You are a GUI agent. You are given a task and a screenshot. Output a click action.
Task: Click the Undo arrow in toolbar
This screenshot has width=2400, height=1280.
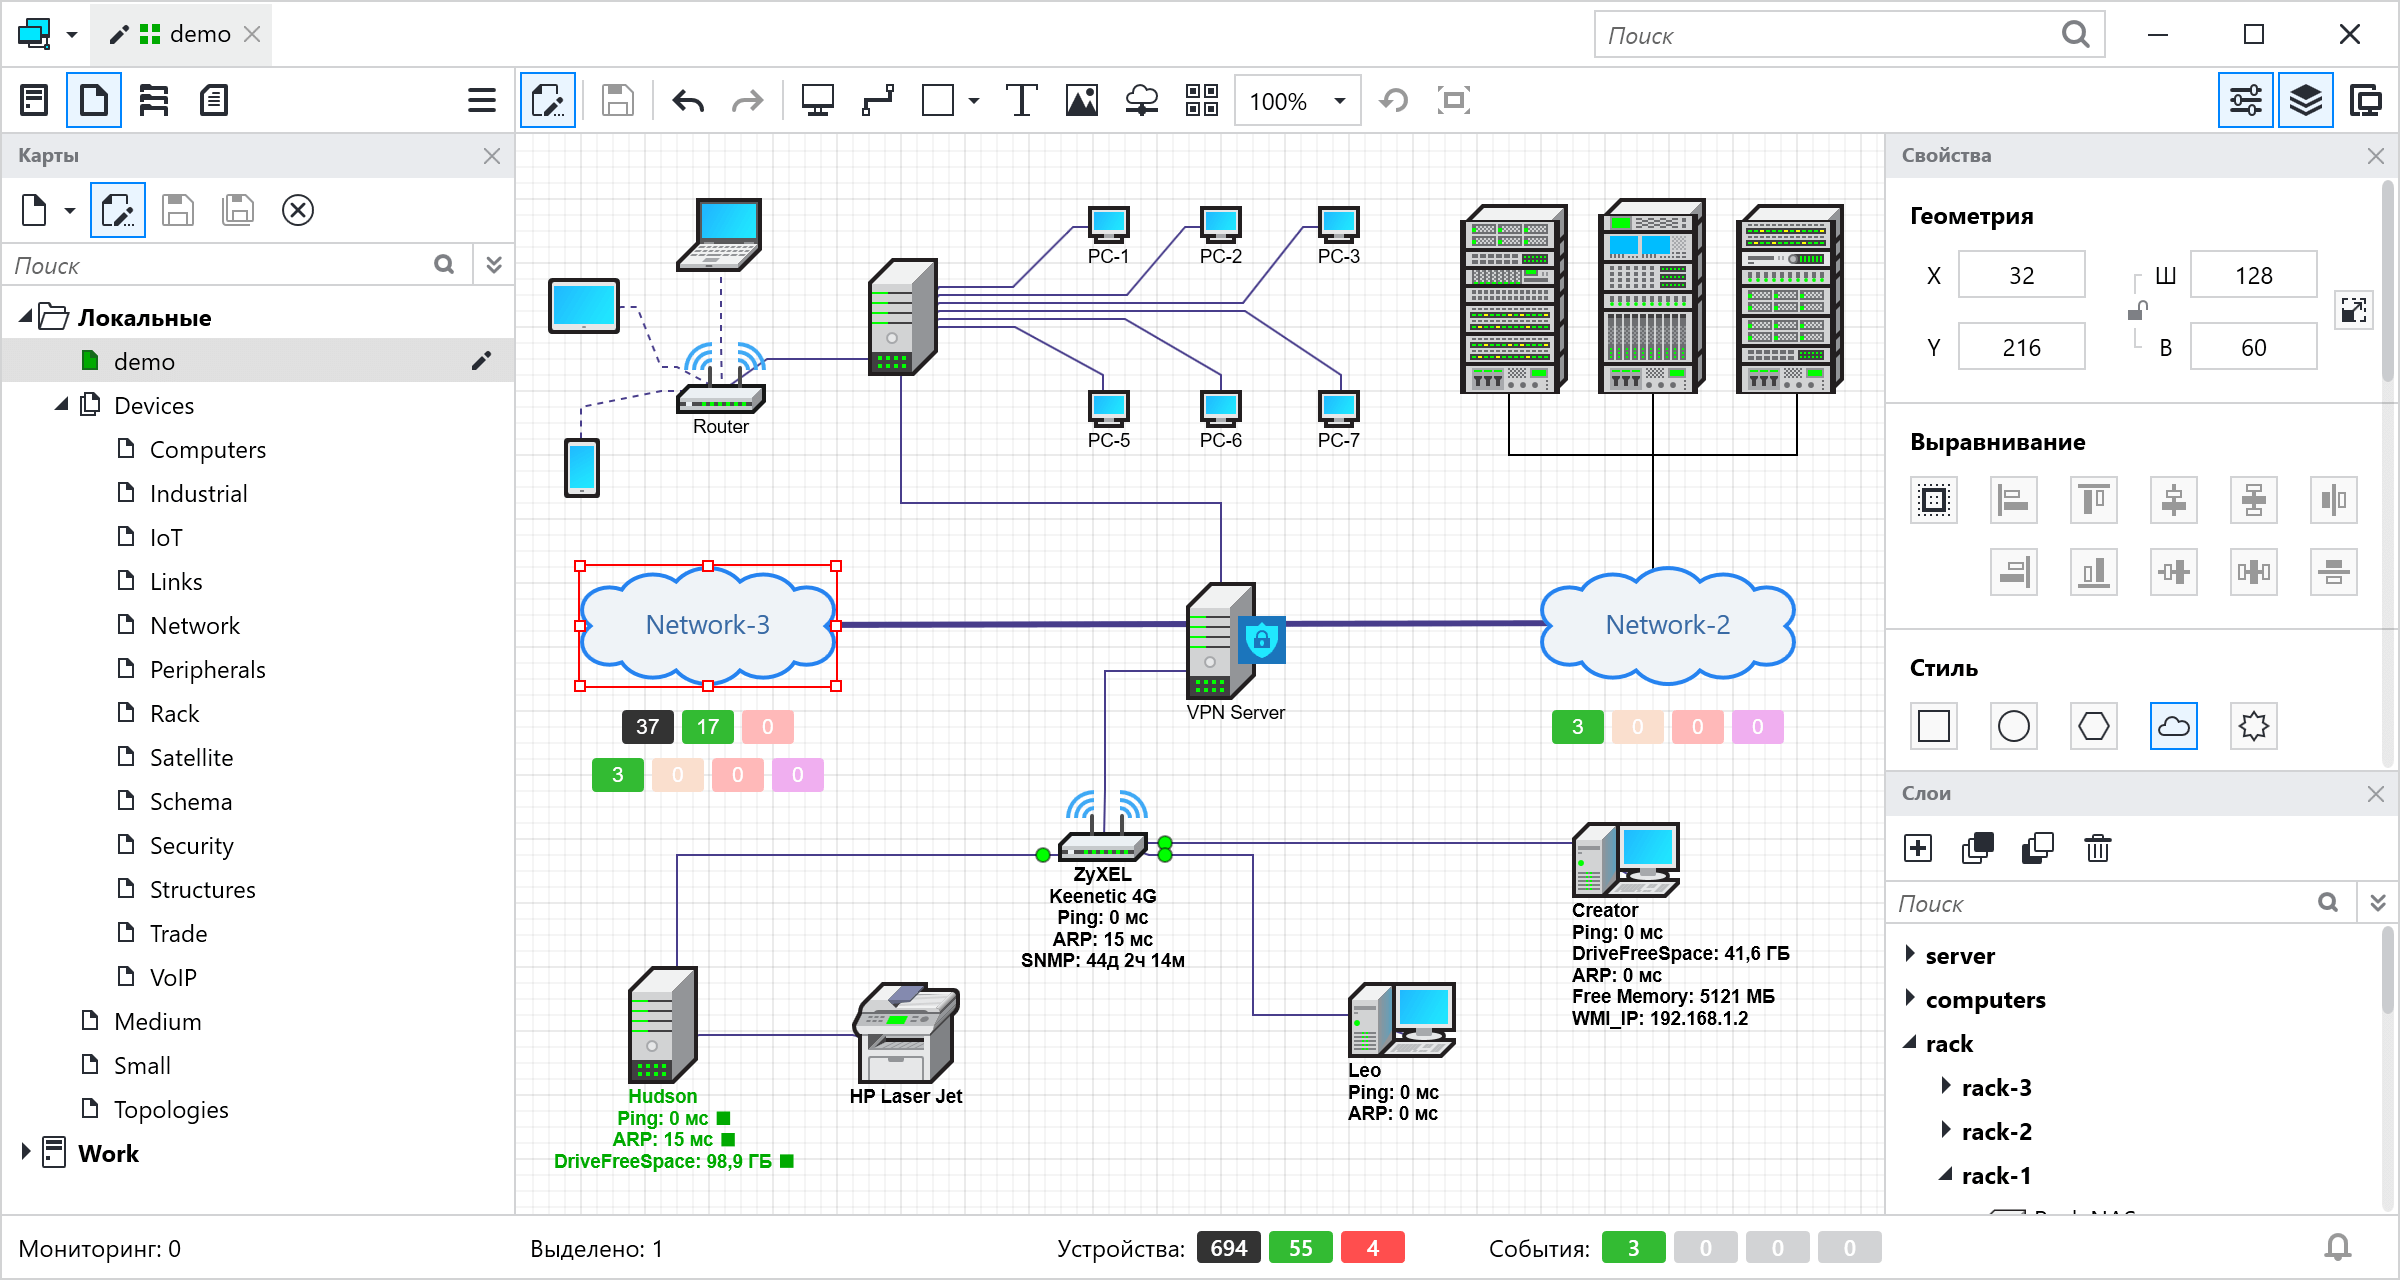click(688, 101)
